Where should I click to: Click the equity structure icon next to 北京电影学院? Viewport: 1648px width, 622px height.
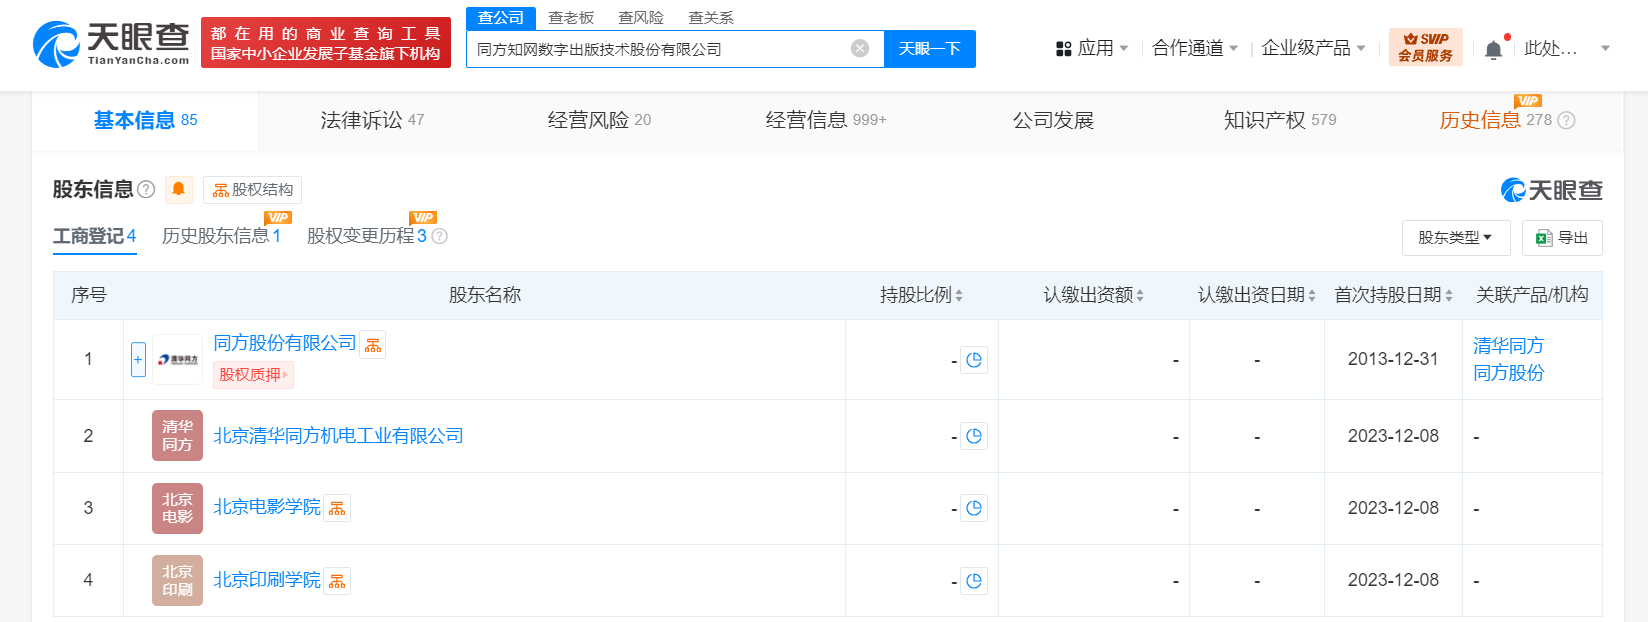tap(337, 508)
